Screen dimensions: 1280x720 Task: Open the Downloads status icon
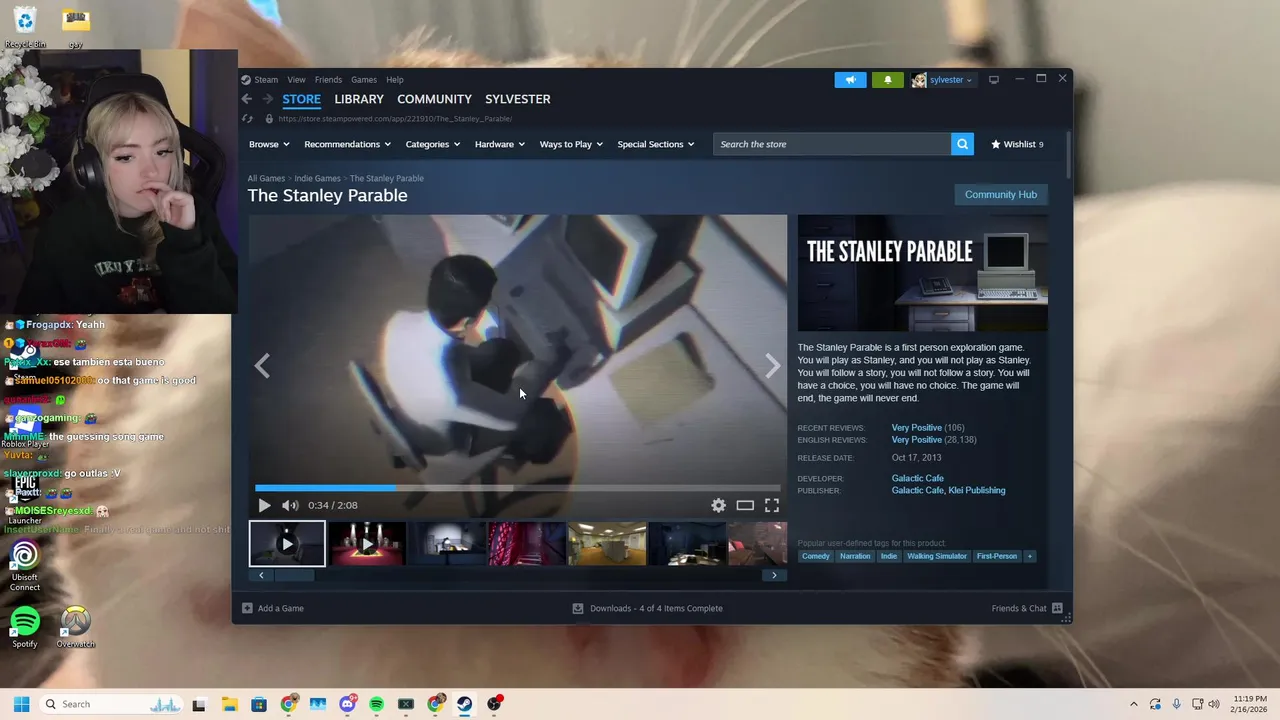click(577, 608)
